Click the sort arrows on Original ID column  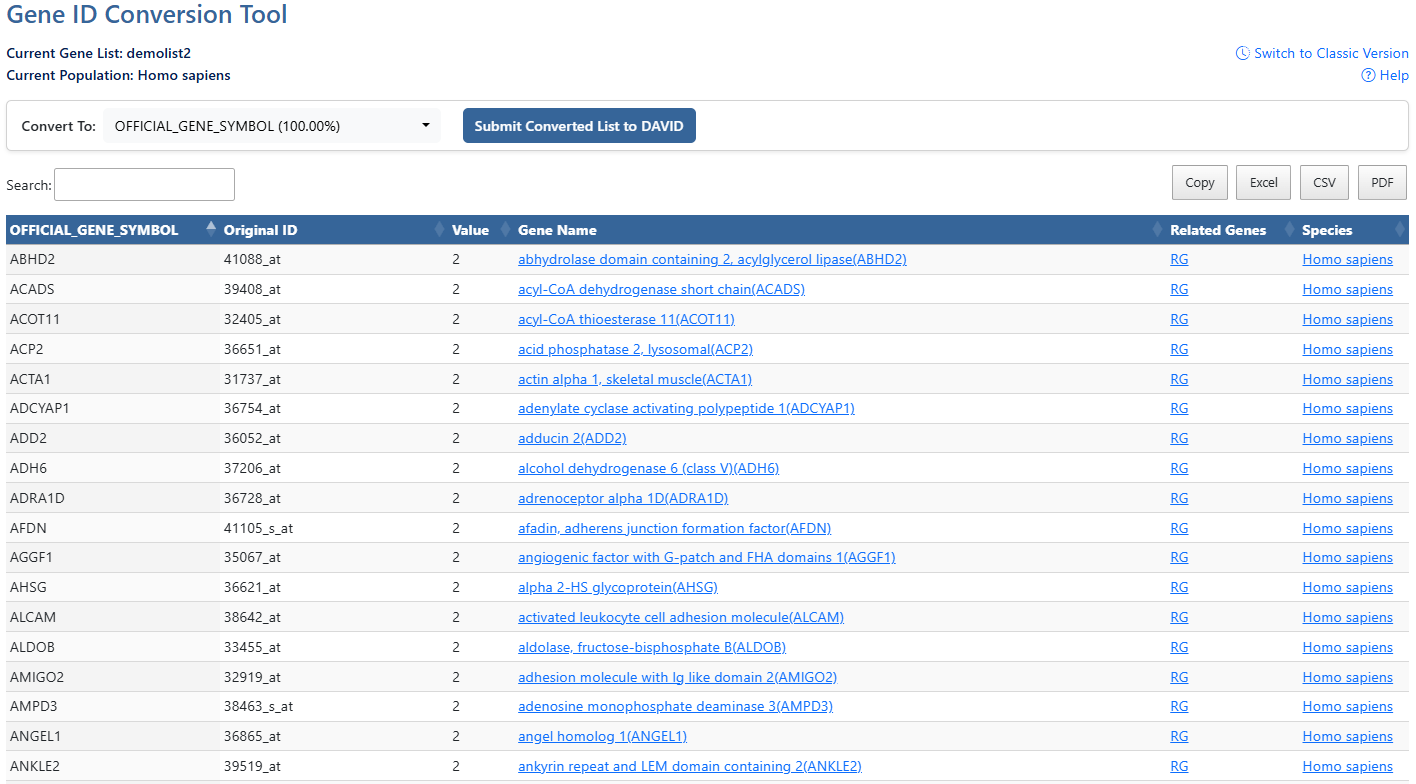pos(440,229)
